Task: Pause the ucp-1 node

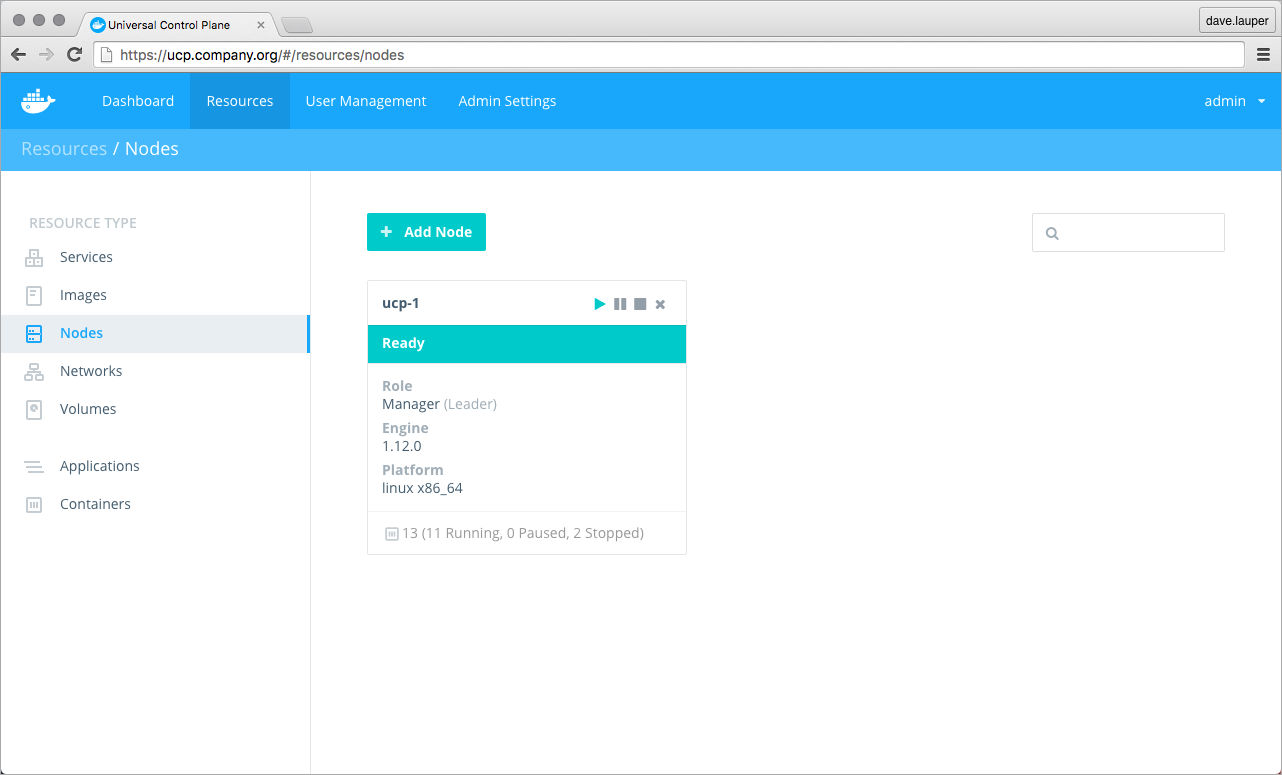Action: pos(620,304)
